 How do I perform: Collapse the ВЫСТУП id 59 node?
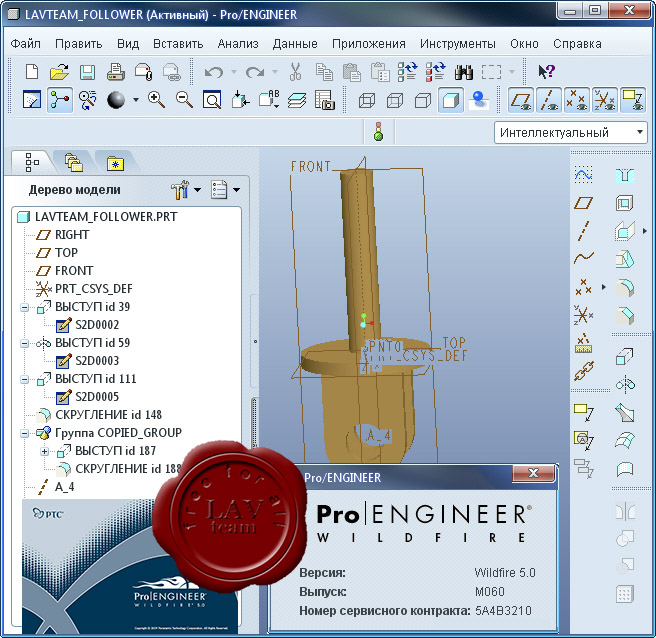tap(25, 343)
